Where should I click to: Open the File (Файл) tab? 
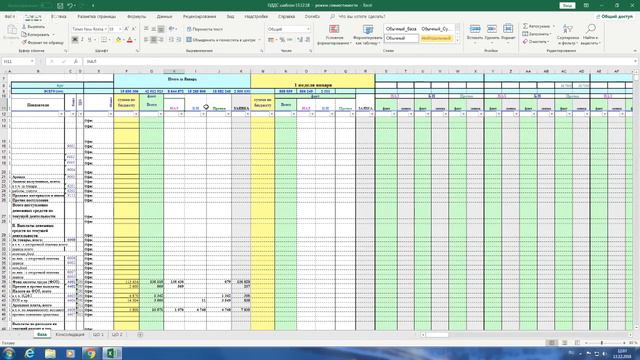[10, 17]
